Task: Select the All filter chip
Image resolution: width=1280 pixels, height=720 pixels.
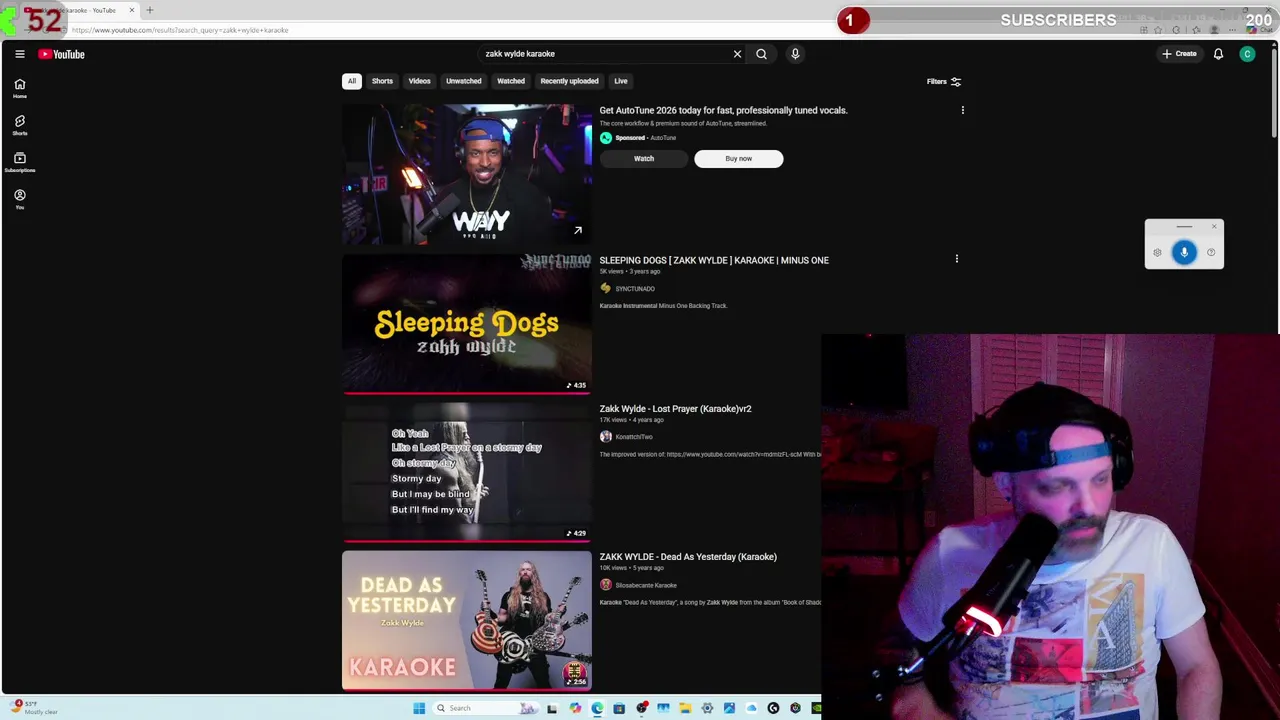Action: tap(351, 81)
